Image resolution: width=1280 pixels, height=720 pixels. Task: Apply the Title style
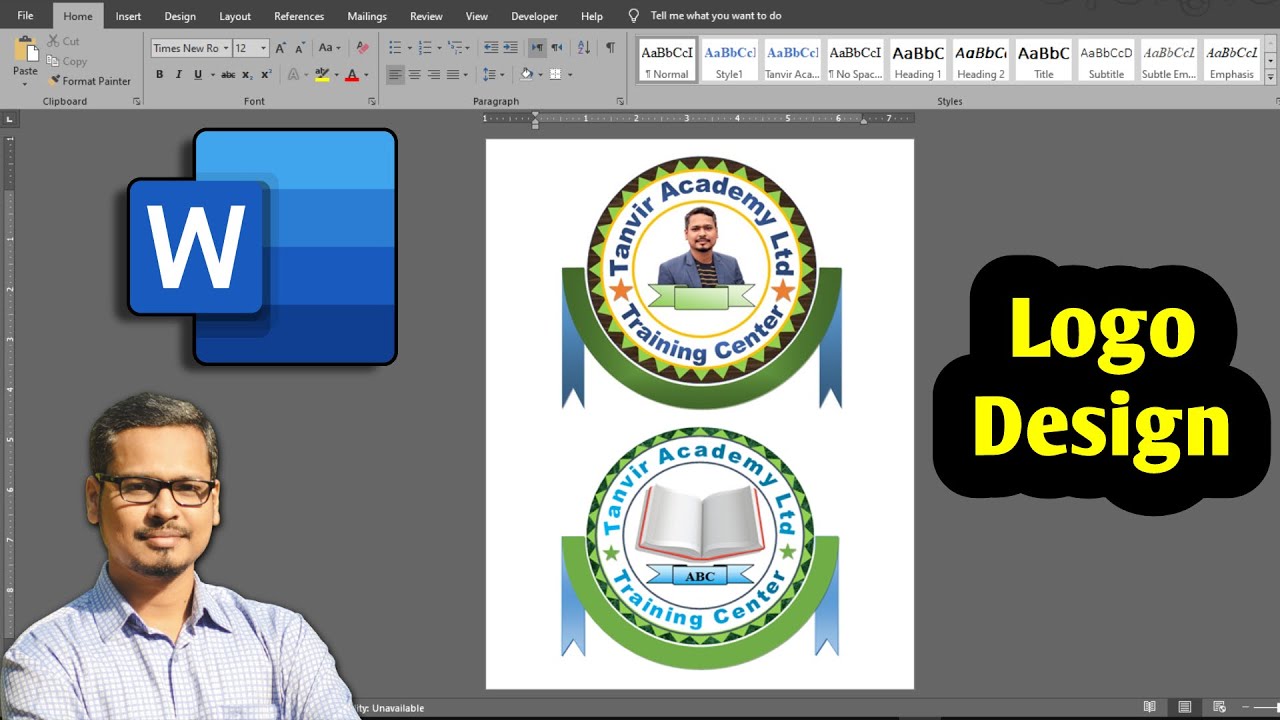pyautogui.click(x=1043, y=61)
